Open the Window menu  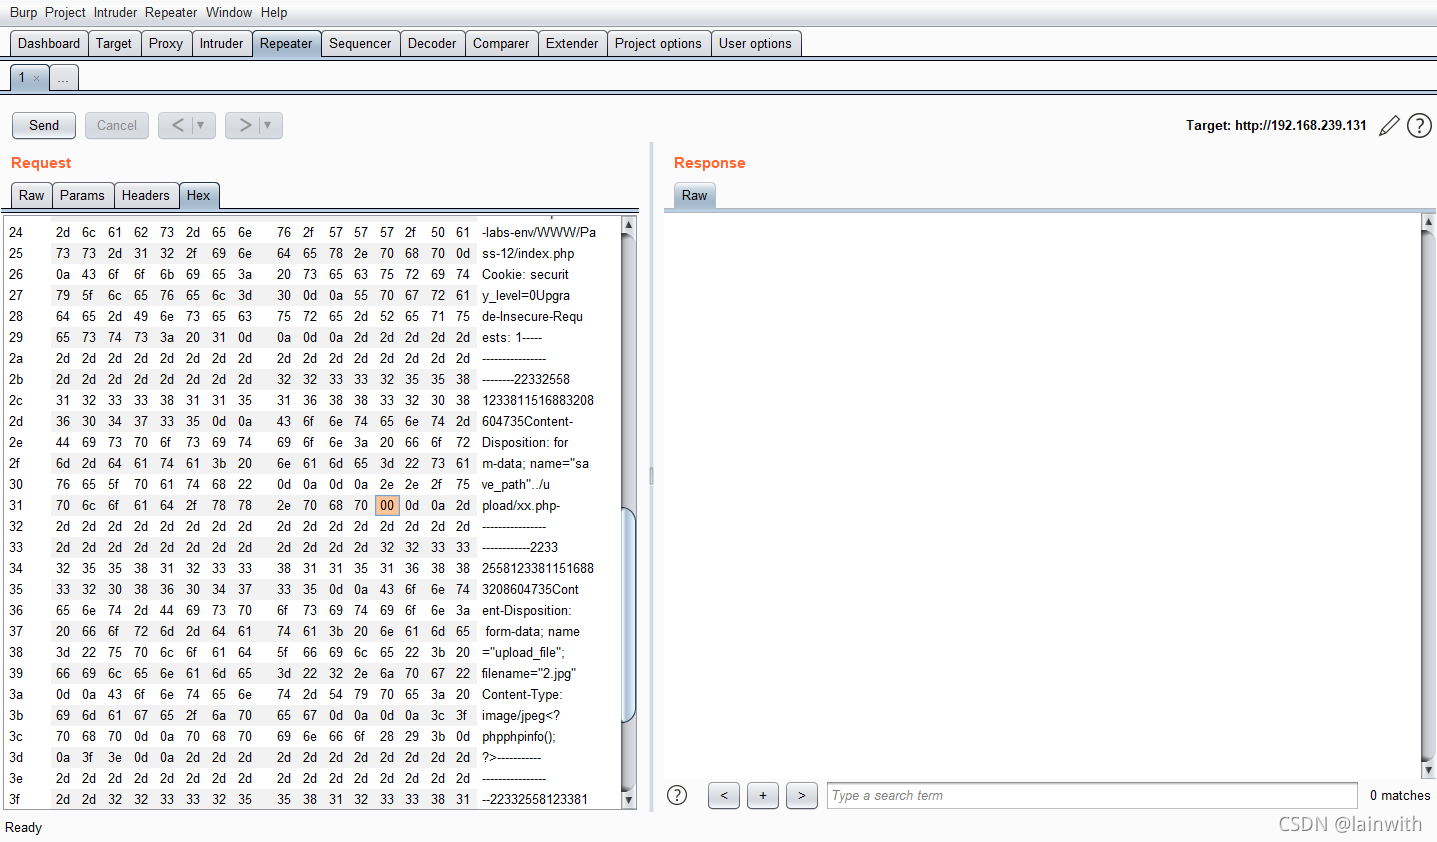point(229,12)
